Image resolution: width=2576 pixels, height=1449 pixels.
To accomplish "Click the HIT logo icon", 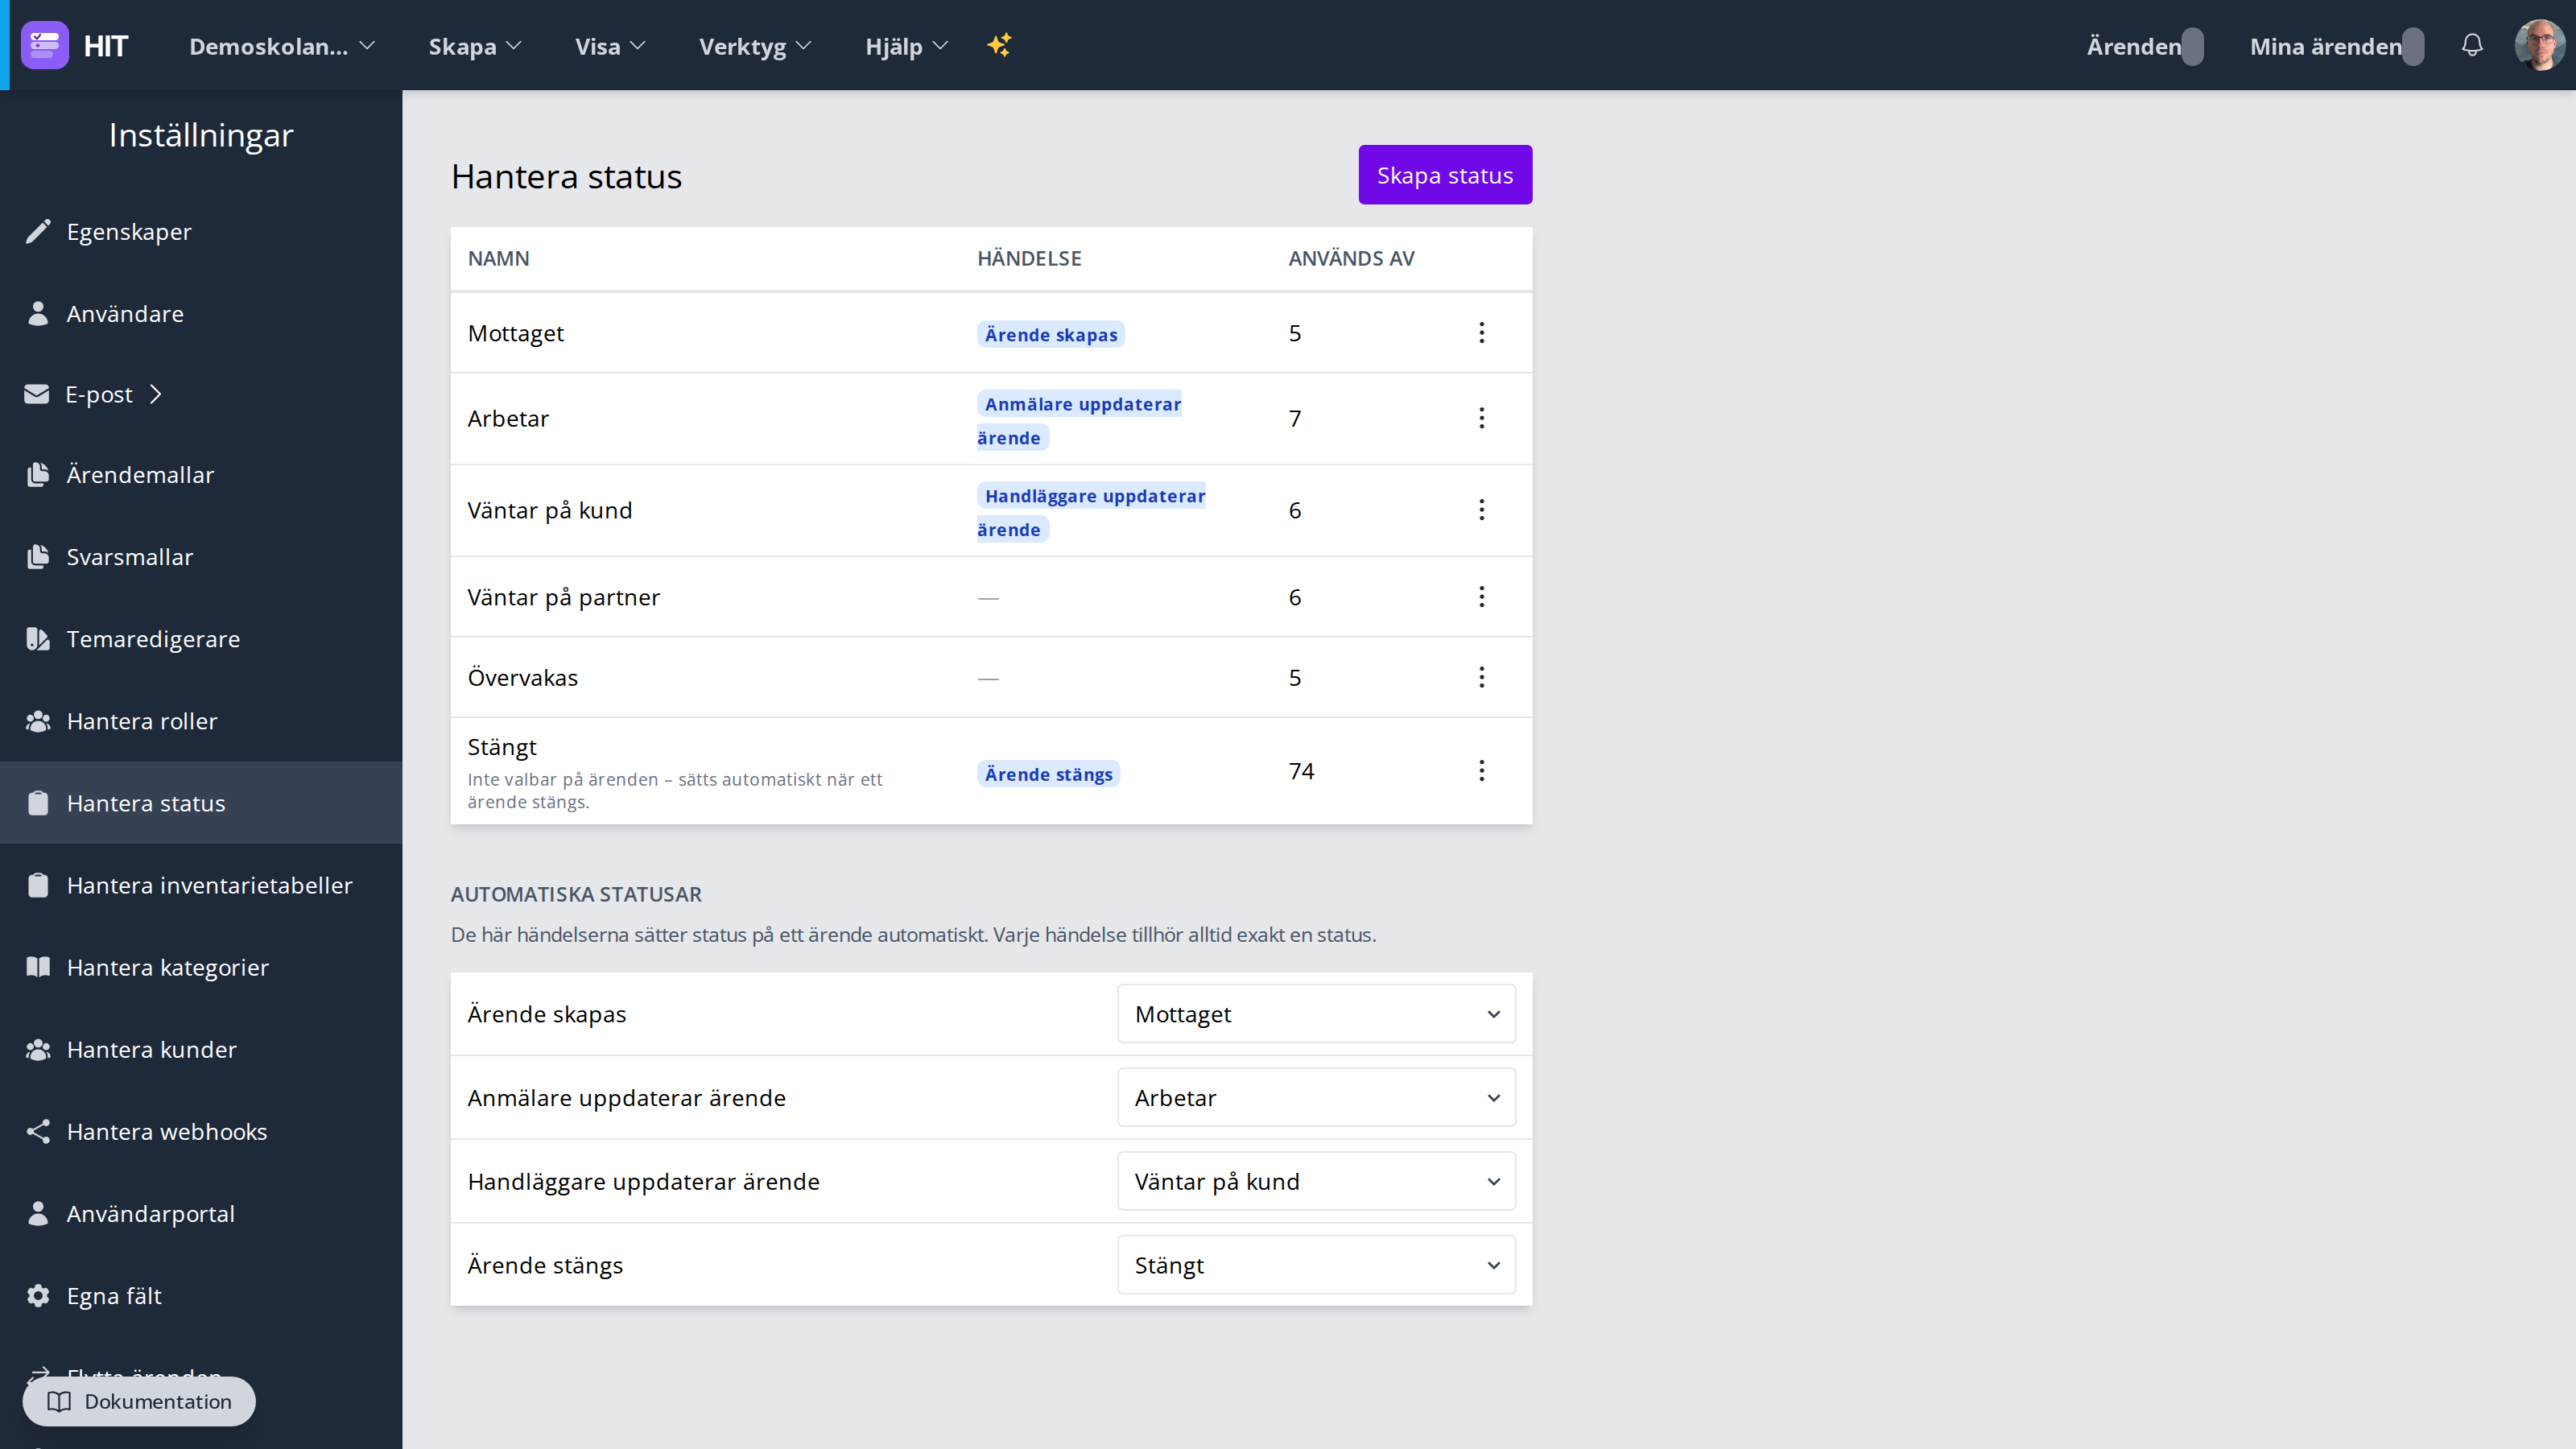I will (45, 45).
